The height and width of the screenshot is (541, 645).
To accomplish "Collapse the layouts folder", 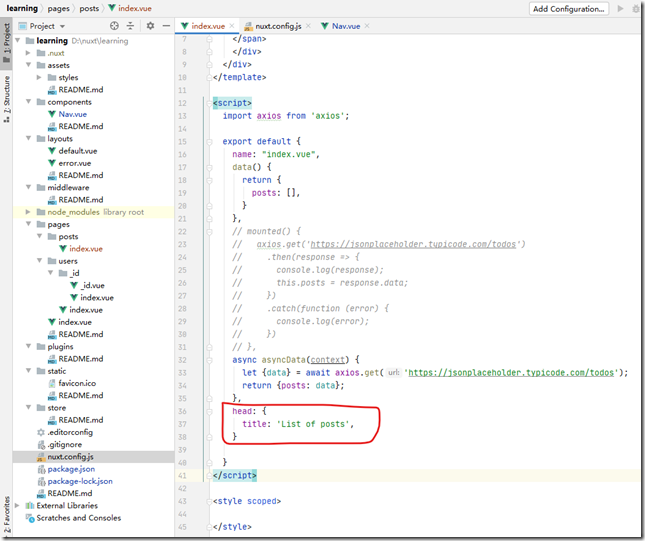I will point(28,138).
